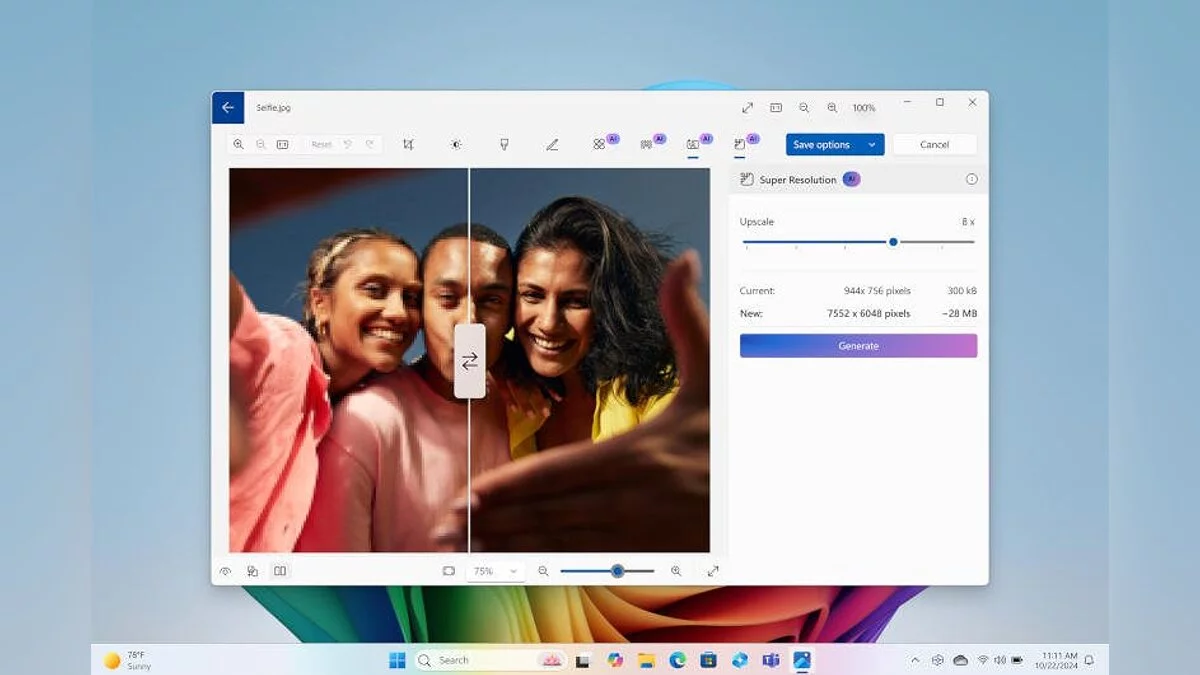1200x675 pixels.
Task: Click the back arrow button
Action: pos(228,107)
